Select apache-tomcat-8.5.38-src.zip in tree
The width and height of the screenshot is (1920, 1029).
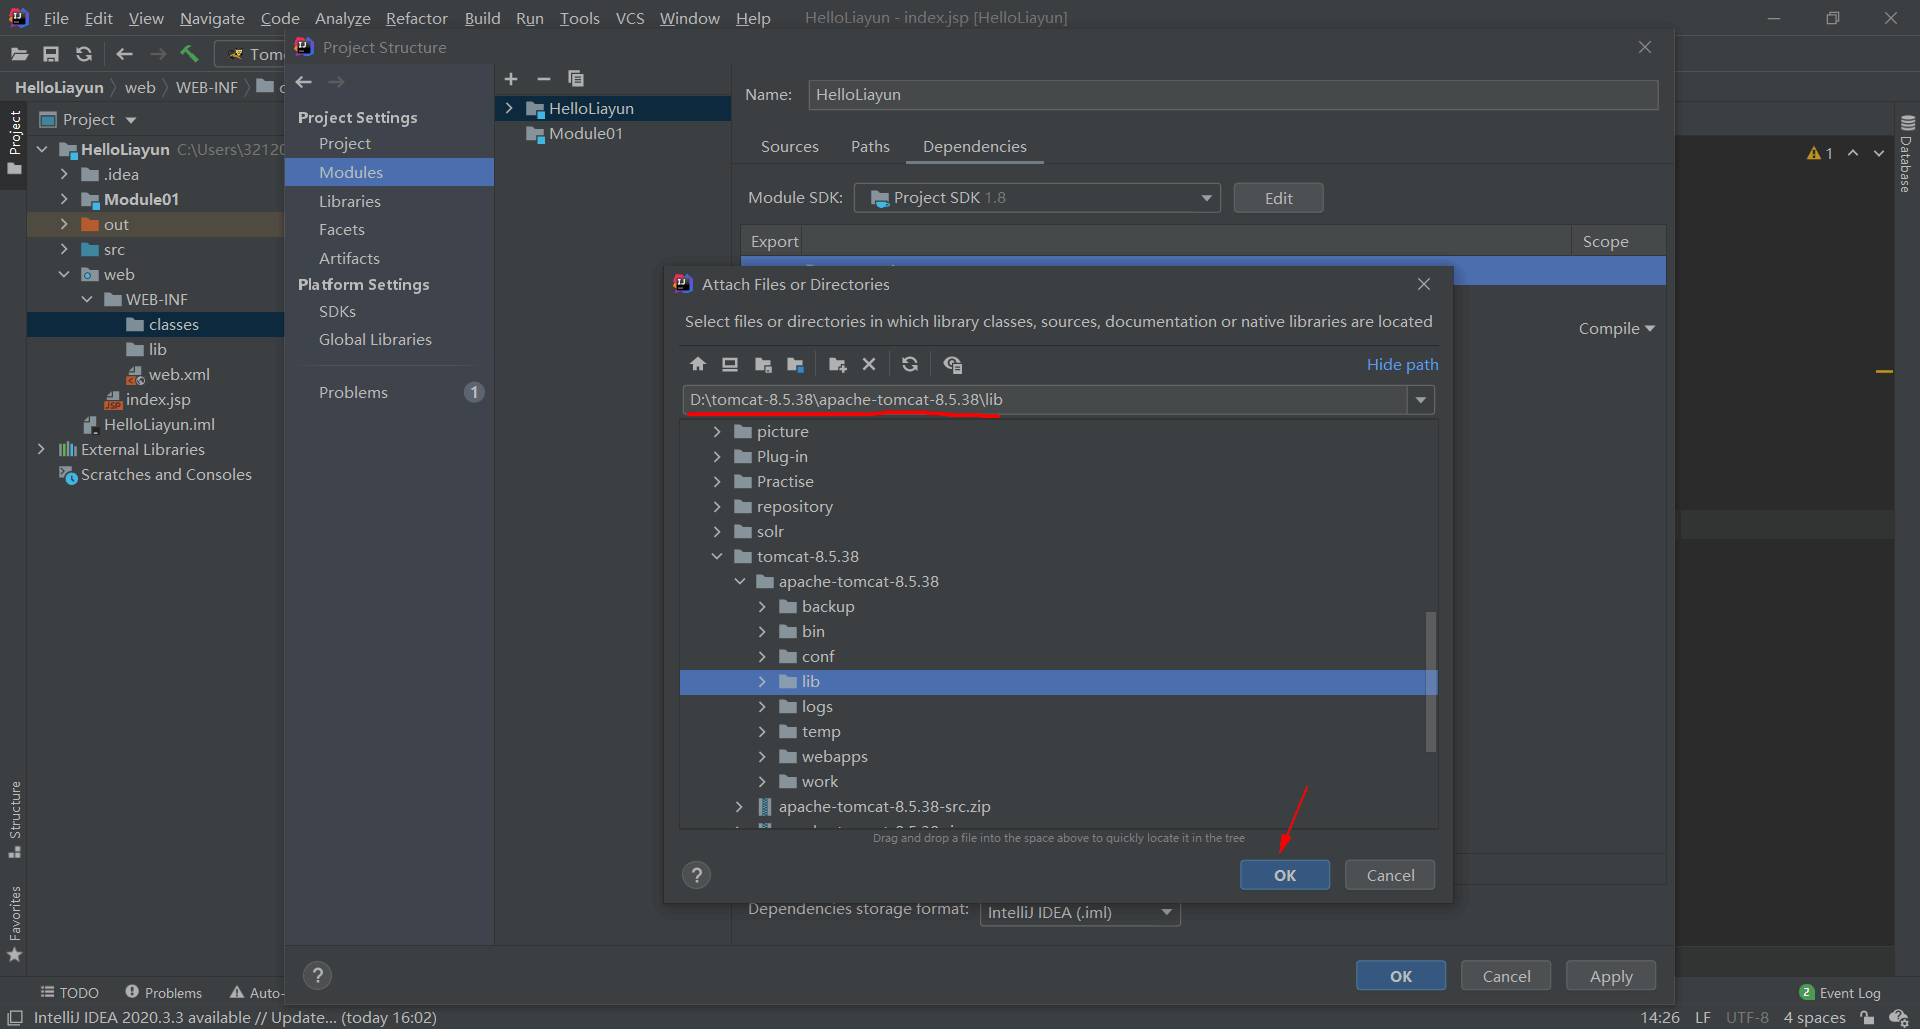884,807
